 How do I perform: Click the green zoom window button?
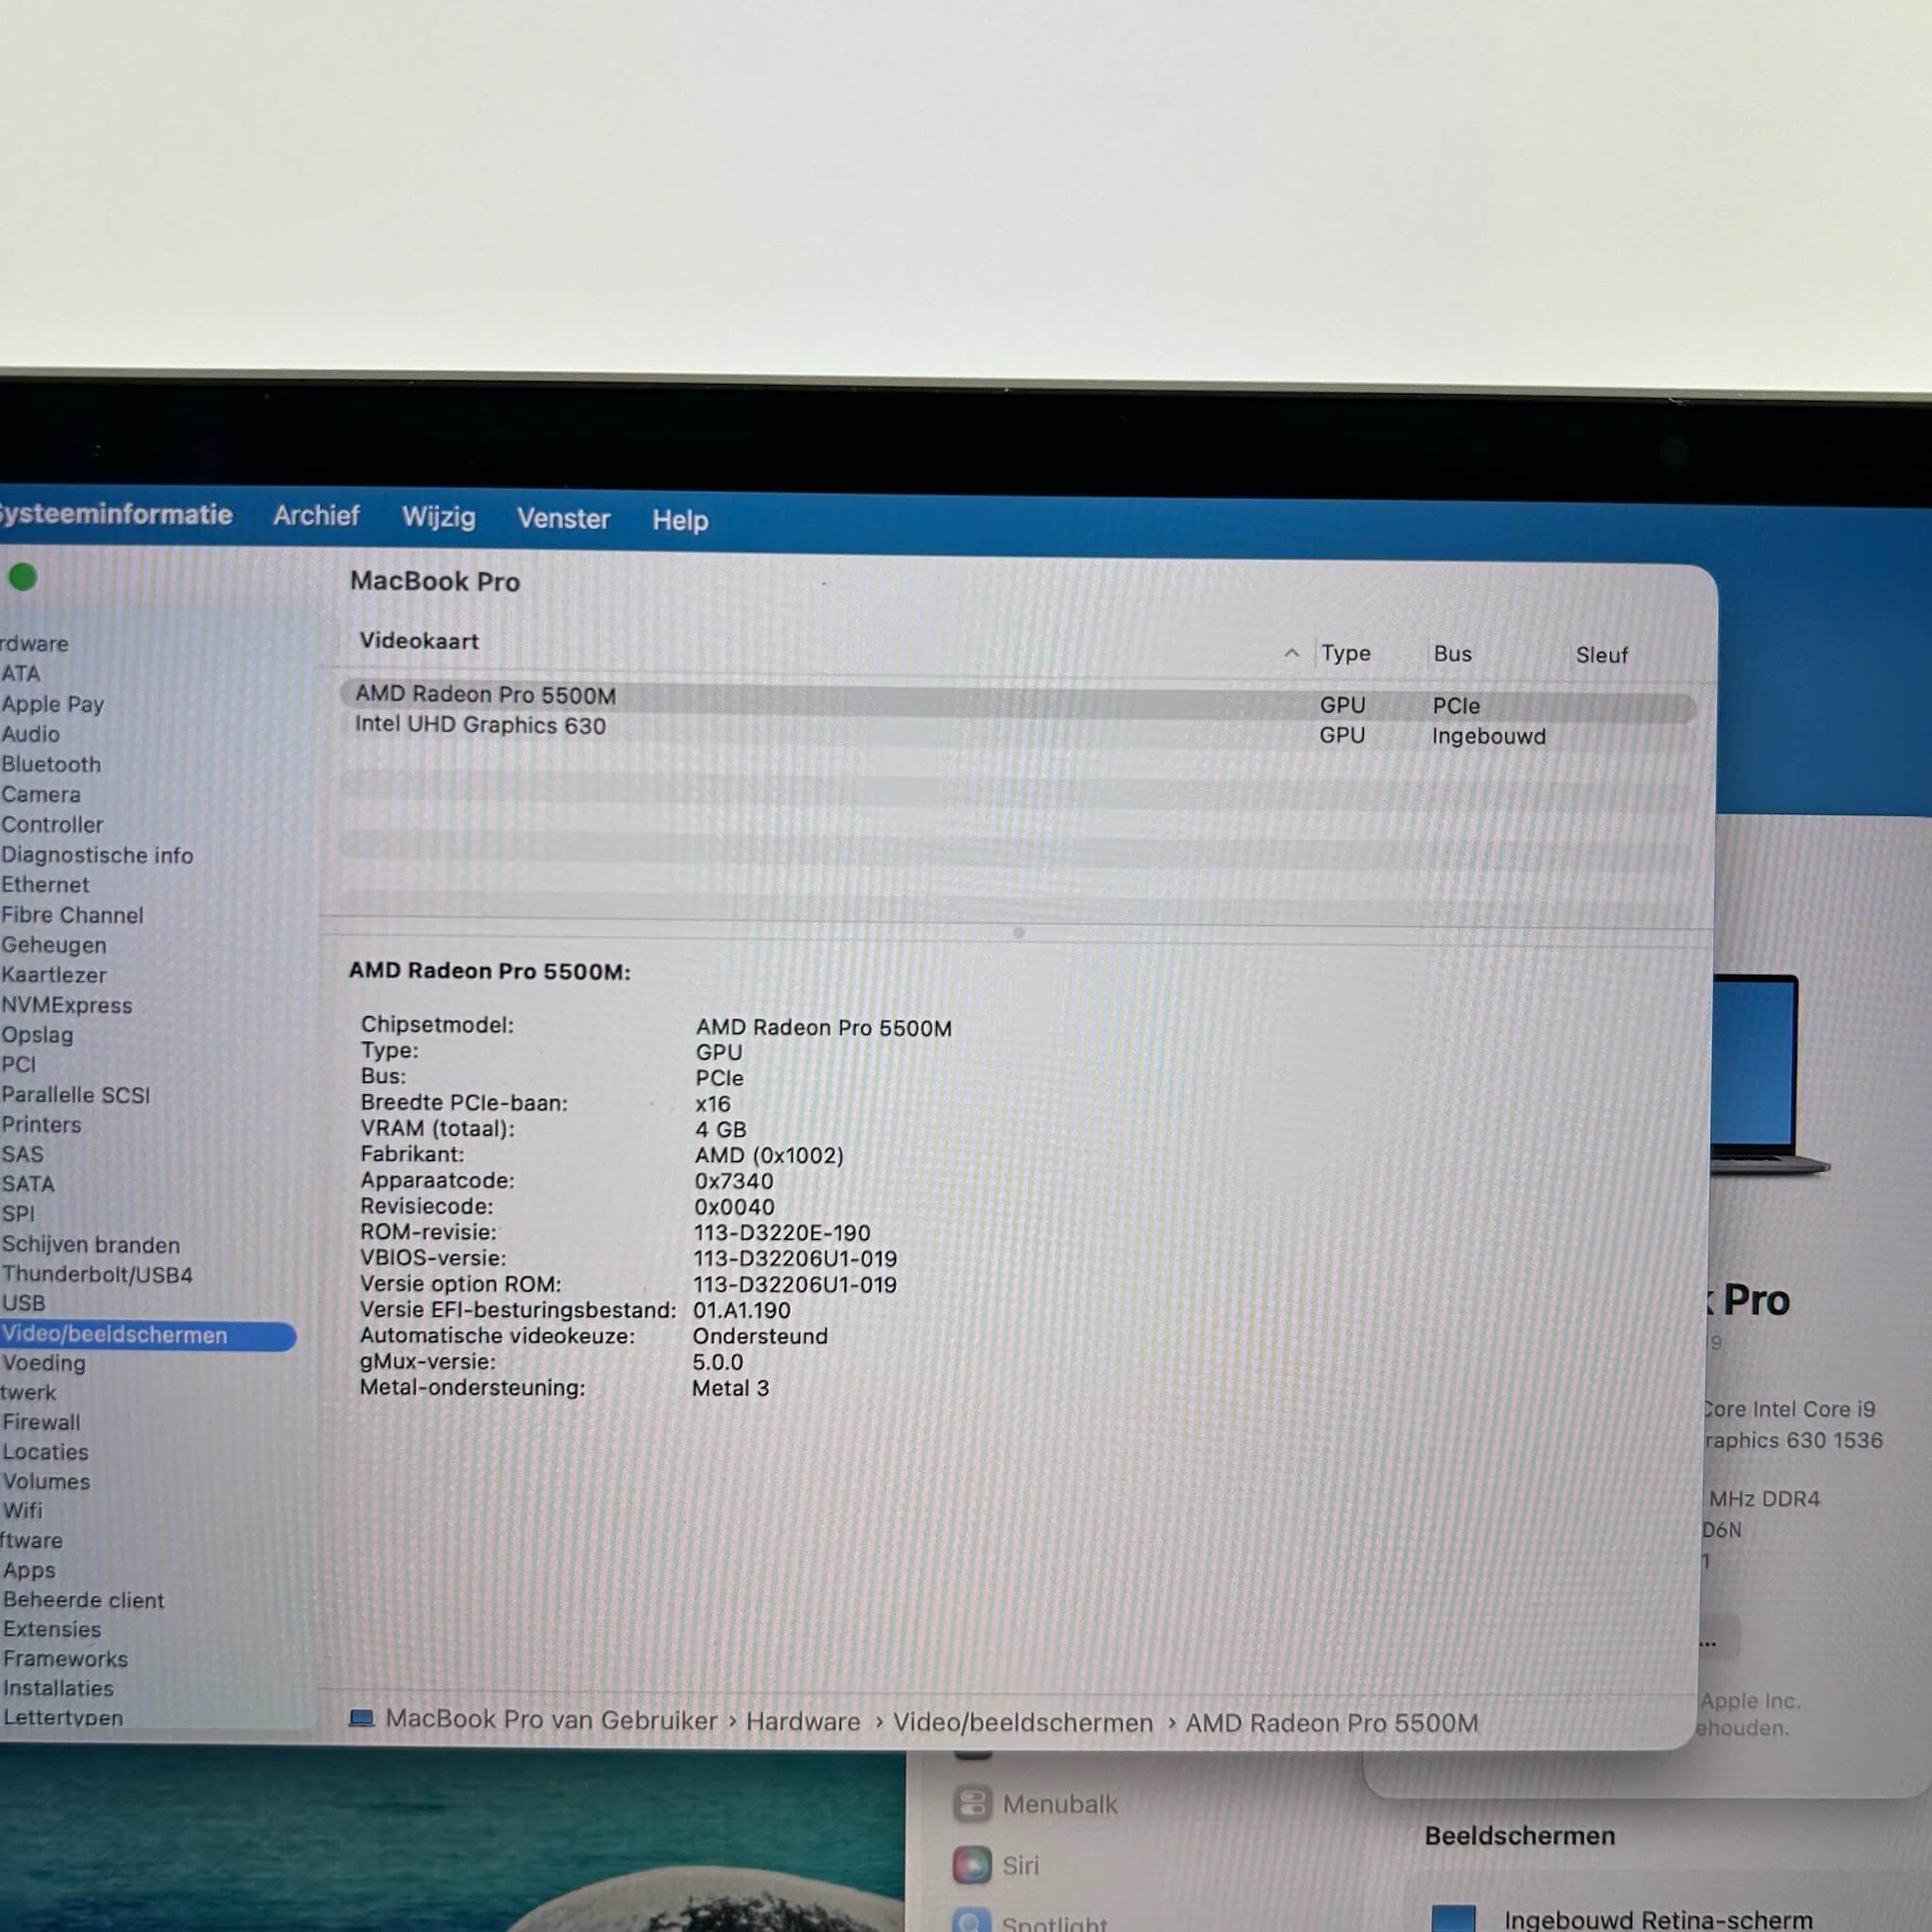click(23, 577)
